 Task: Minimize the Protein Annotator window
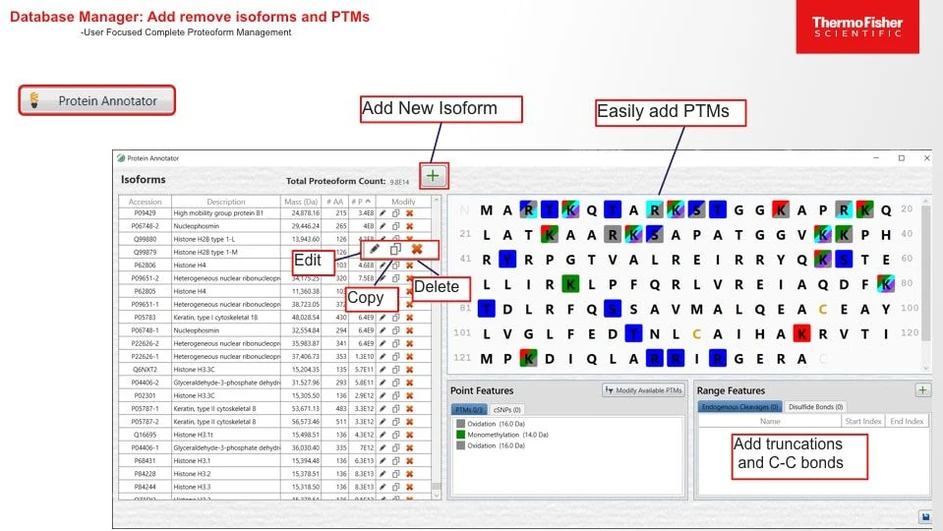click(876, 158)
